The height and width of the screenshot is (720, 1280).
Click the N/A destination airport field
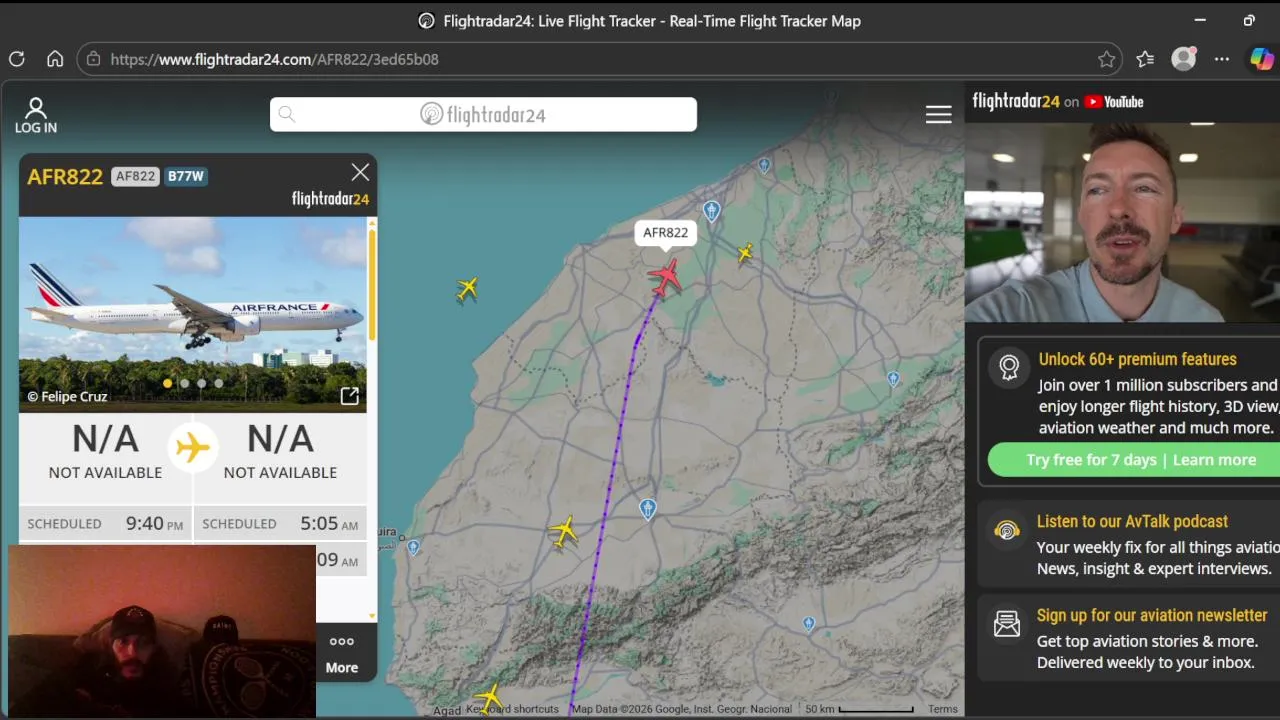[x=280, y=451]
